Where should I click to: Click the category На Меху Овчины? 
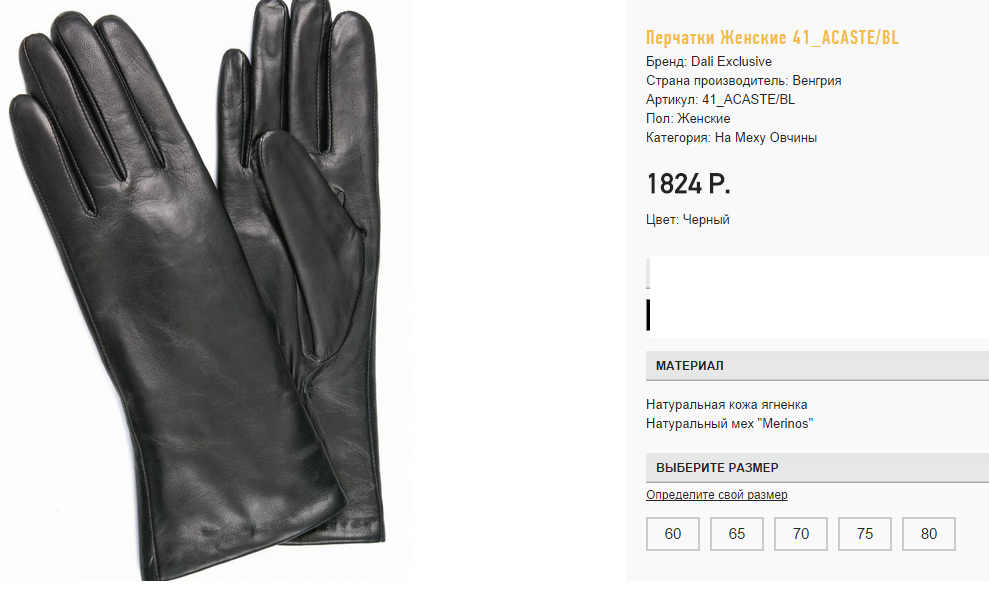click(766, 137)
